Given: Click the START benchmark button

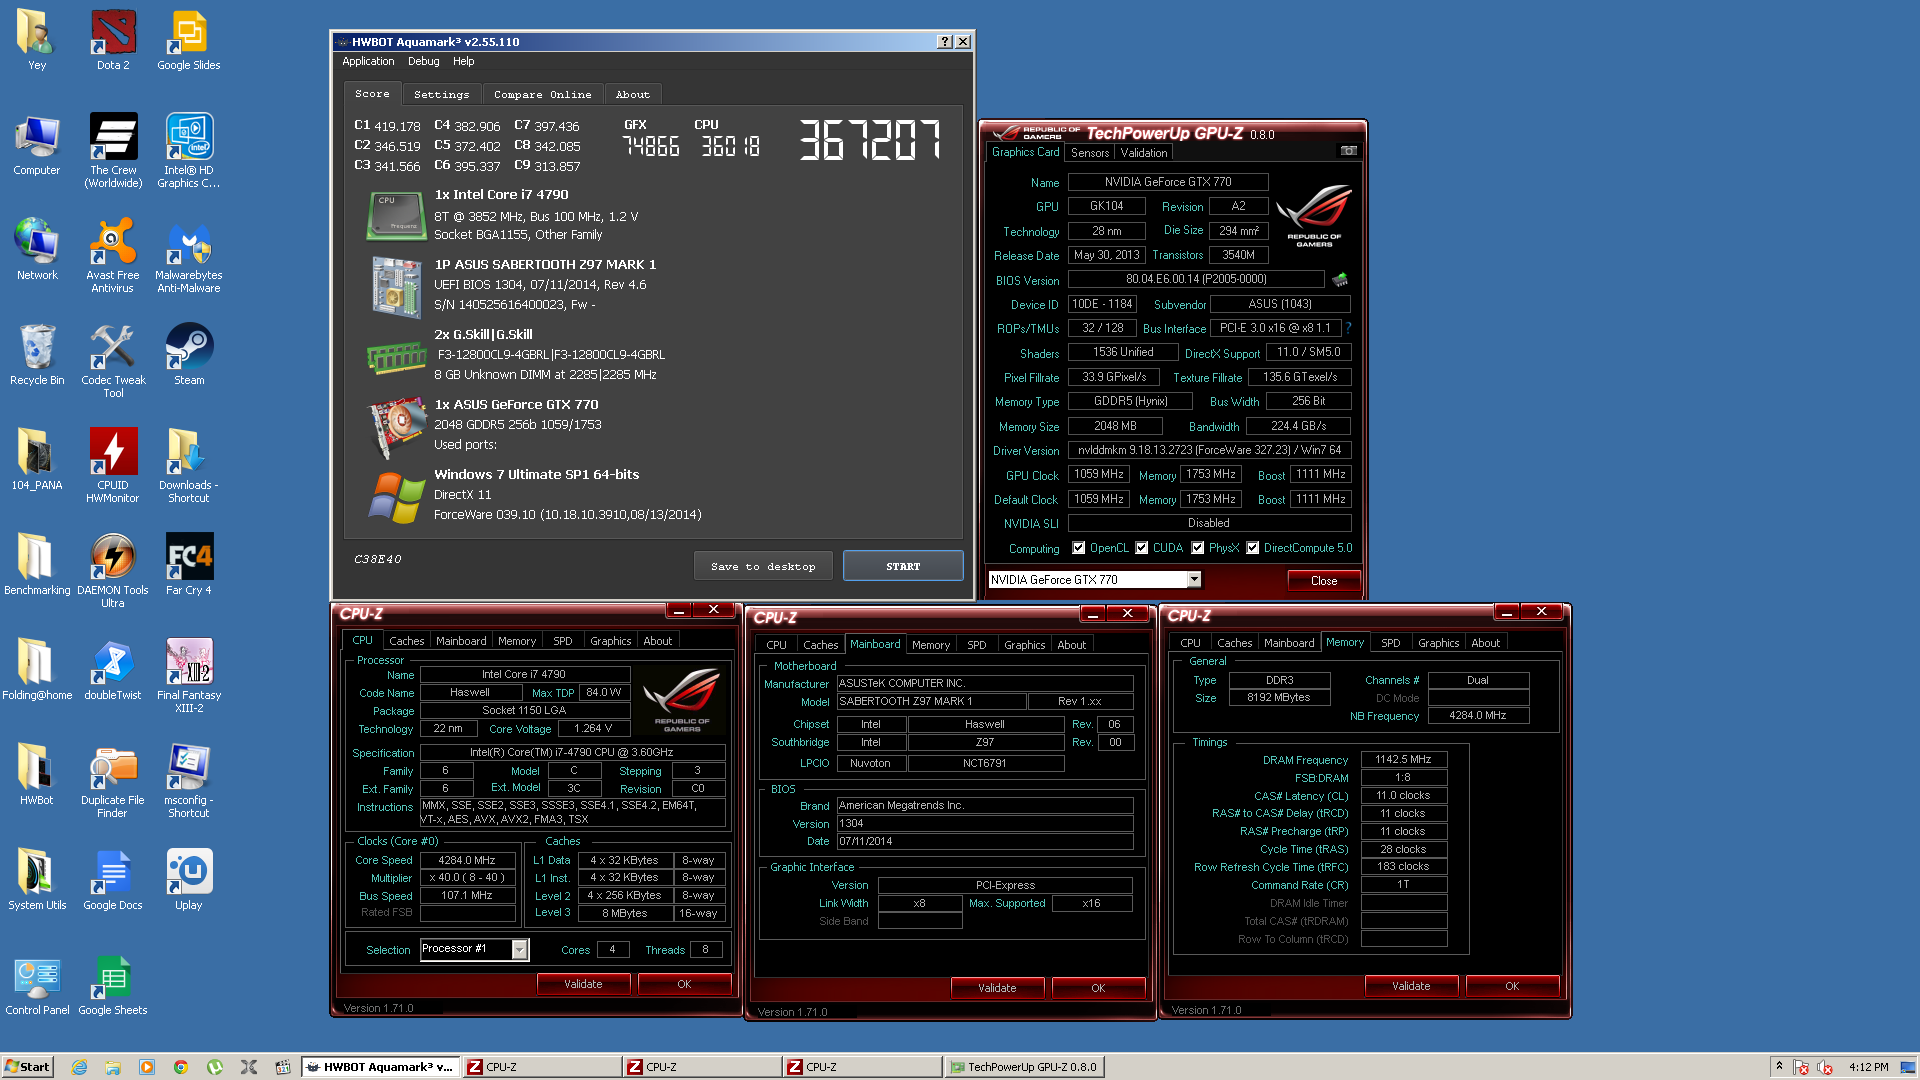Looking at the screenshot, I should point(903,566).
